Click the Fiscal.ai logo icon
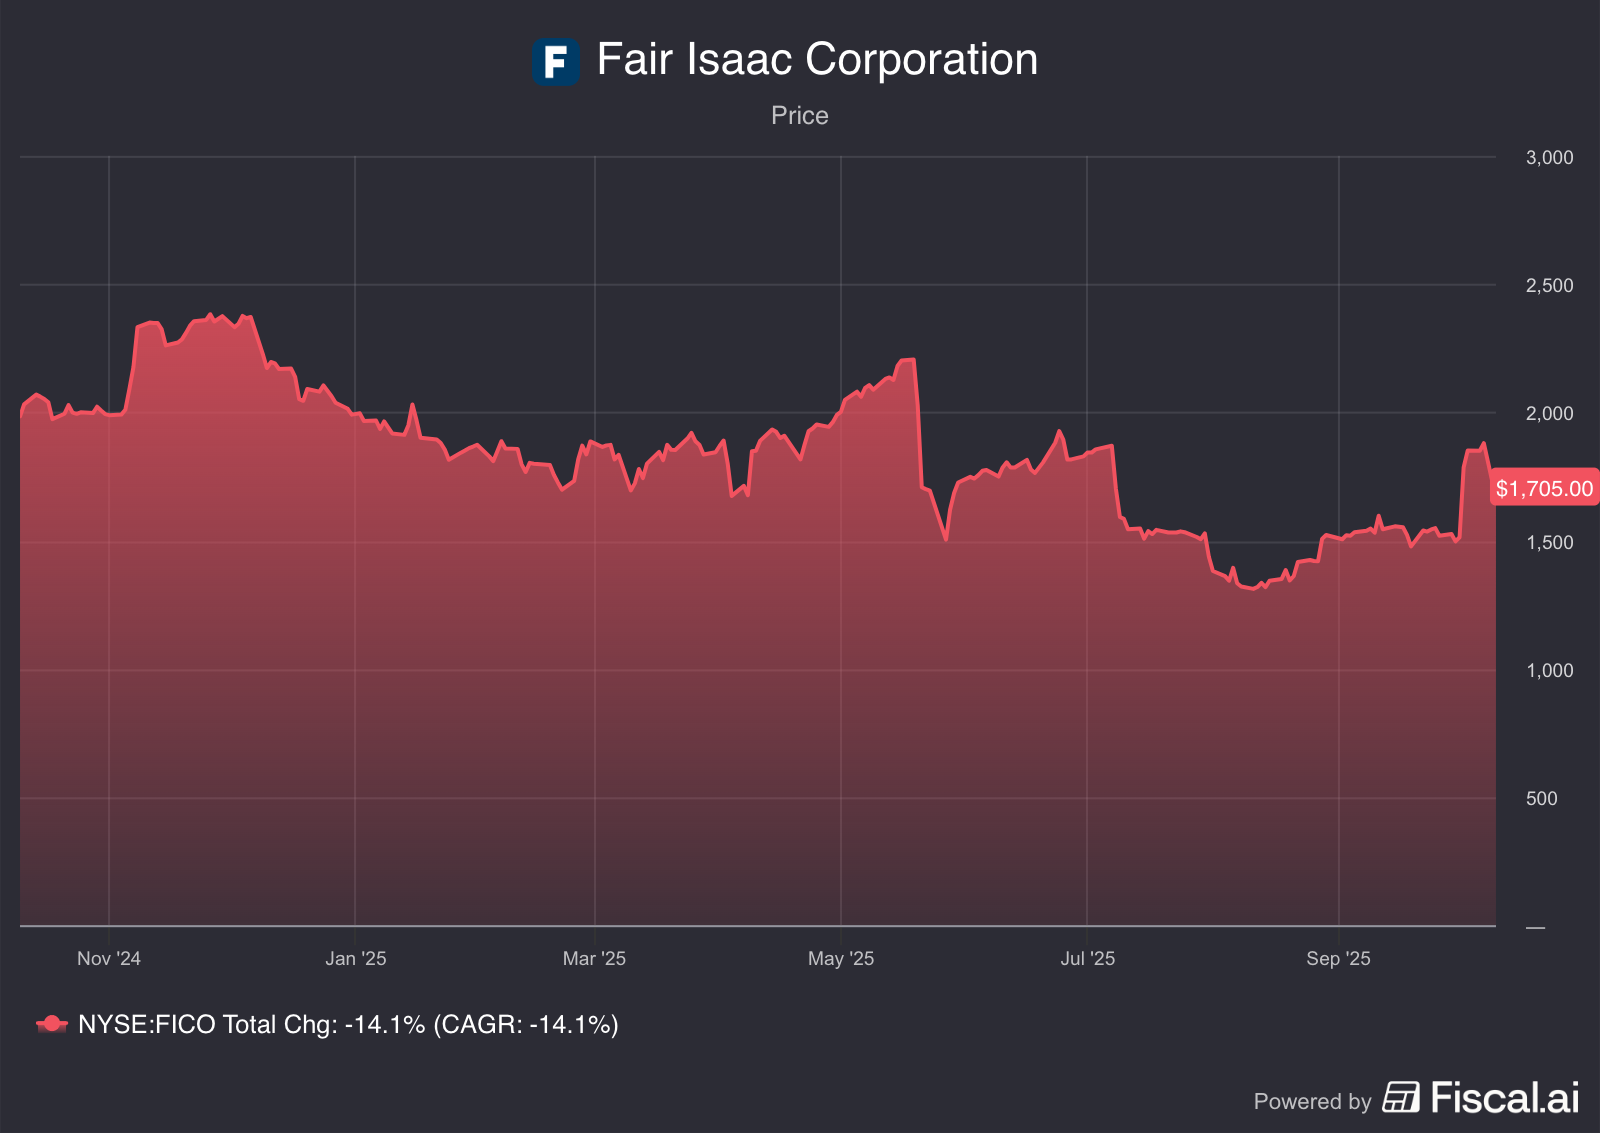1600x1133 pixels. point(1401,1097)
